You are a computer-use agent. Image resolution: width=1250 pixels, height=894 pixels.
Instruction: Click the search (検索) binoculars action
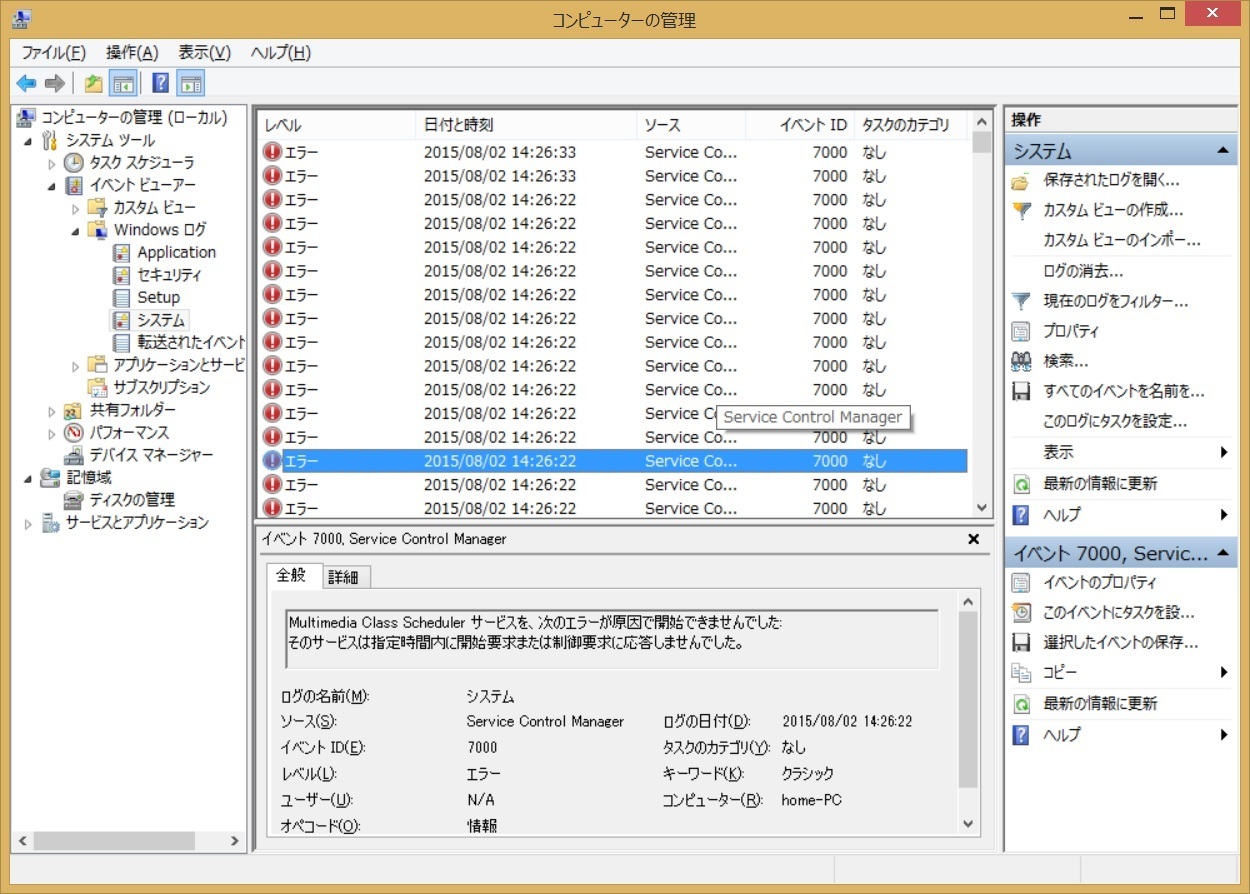pyautogui.click(x=1065, y=361)
